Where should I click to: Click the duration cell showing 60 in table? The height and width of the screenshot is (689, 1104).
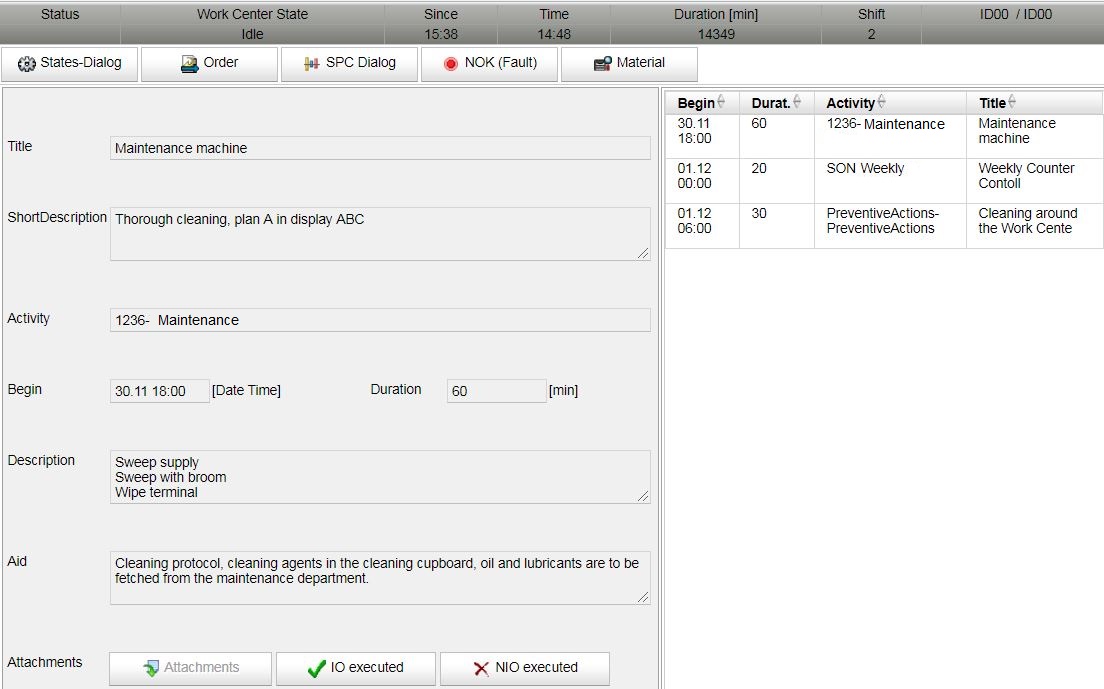point(777,136)
